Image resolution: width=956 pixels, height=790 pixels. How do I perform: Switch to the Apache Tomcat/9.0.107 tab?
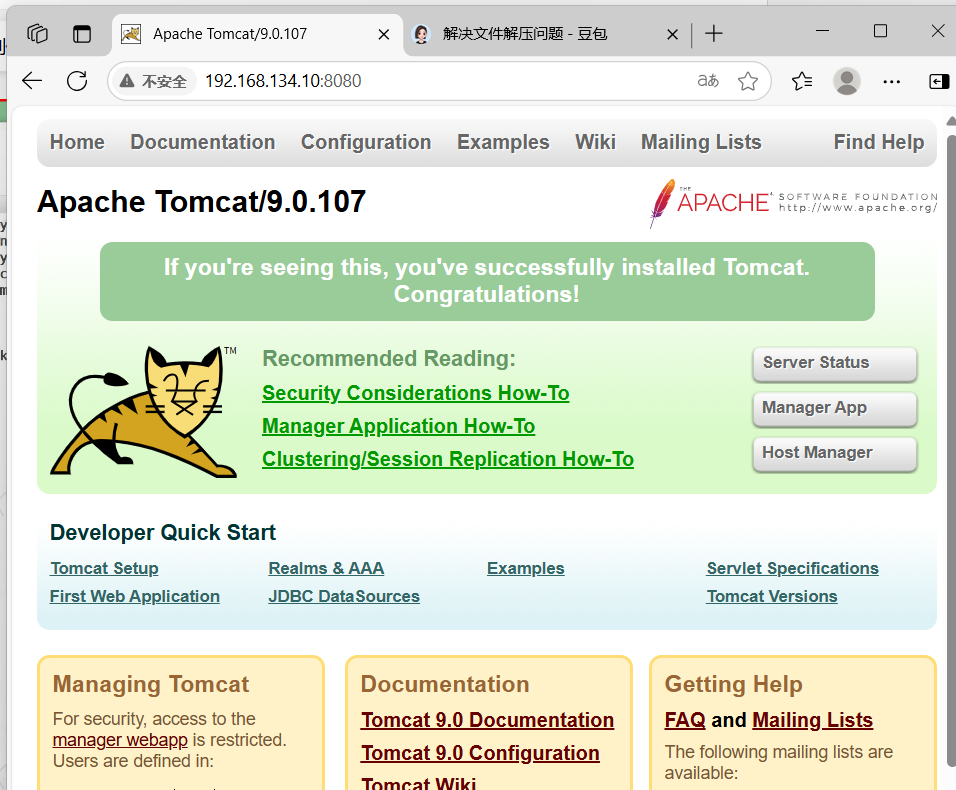click(x=257, y=34)
